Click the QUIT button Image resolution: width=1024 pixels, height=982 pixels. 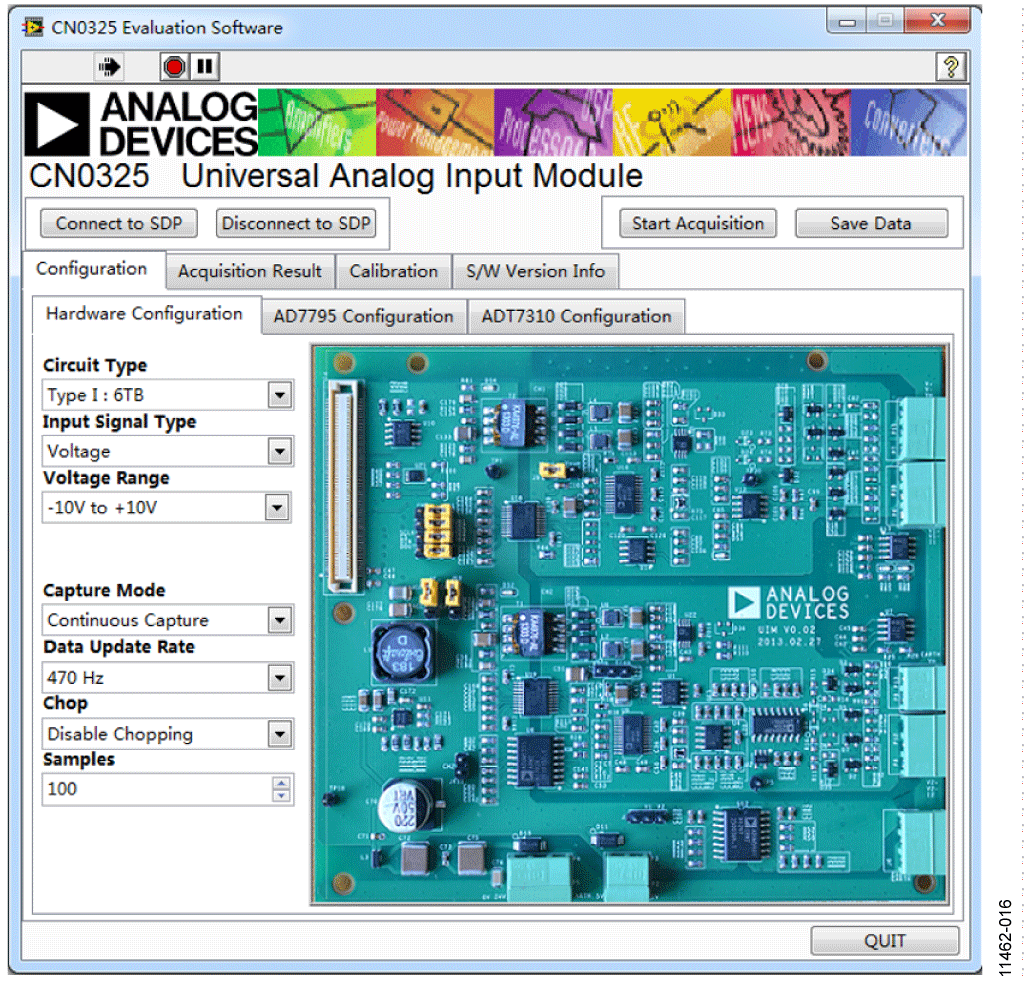885,940
